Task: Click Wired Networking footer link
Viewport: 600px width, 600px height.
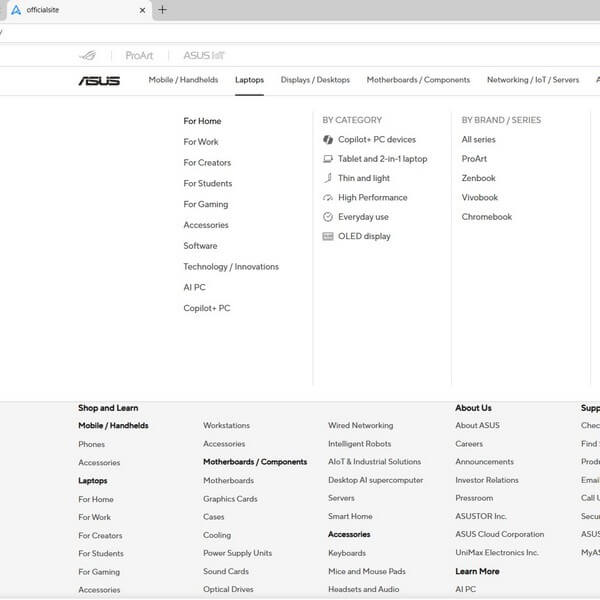Action: click(360, 426)
